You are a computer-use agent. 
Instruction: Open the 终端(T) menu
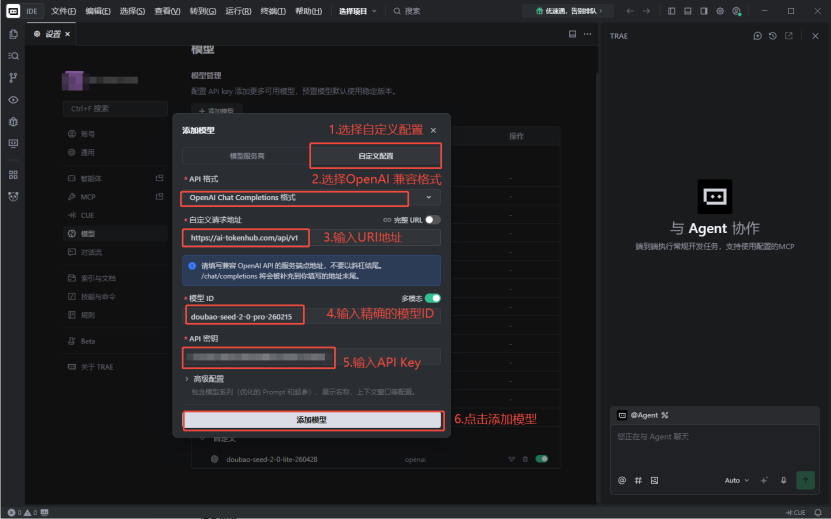[273, 11]
